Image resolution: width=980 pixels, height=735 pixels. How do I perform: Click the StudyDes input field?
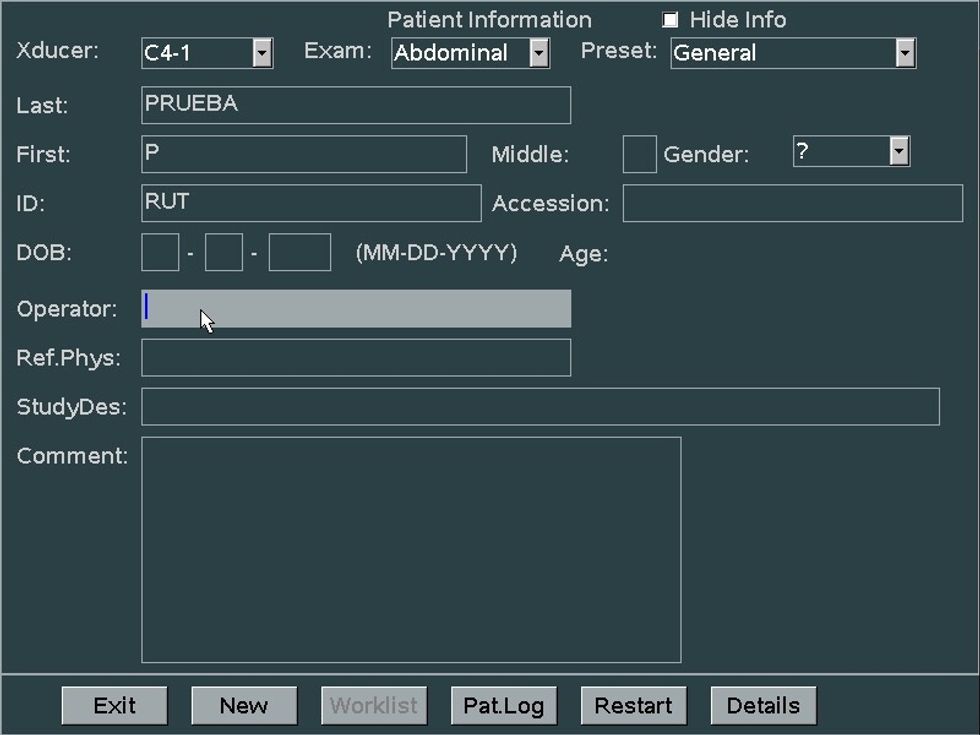(x=540, y=407)
